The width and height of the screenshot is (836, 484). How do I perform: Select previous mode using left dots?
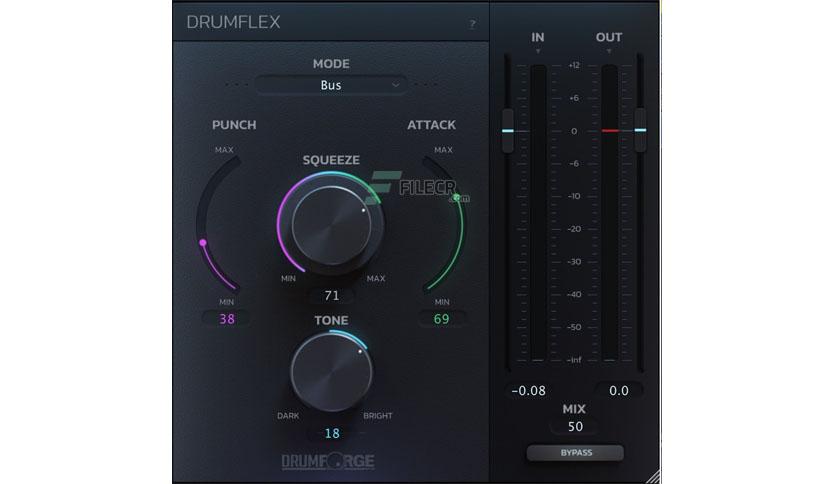click(237, 85)
